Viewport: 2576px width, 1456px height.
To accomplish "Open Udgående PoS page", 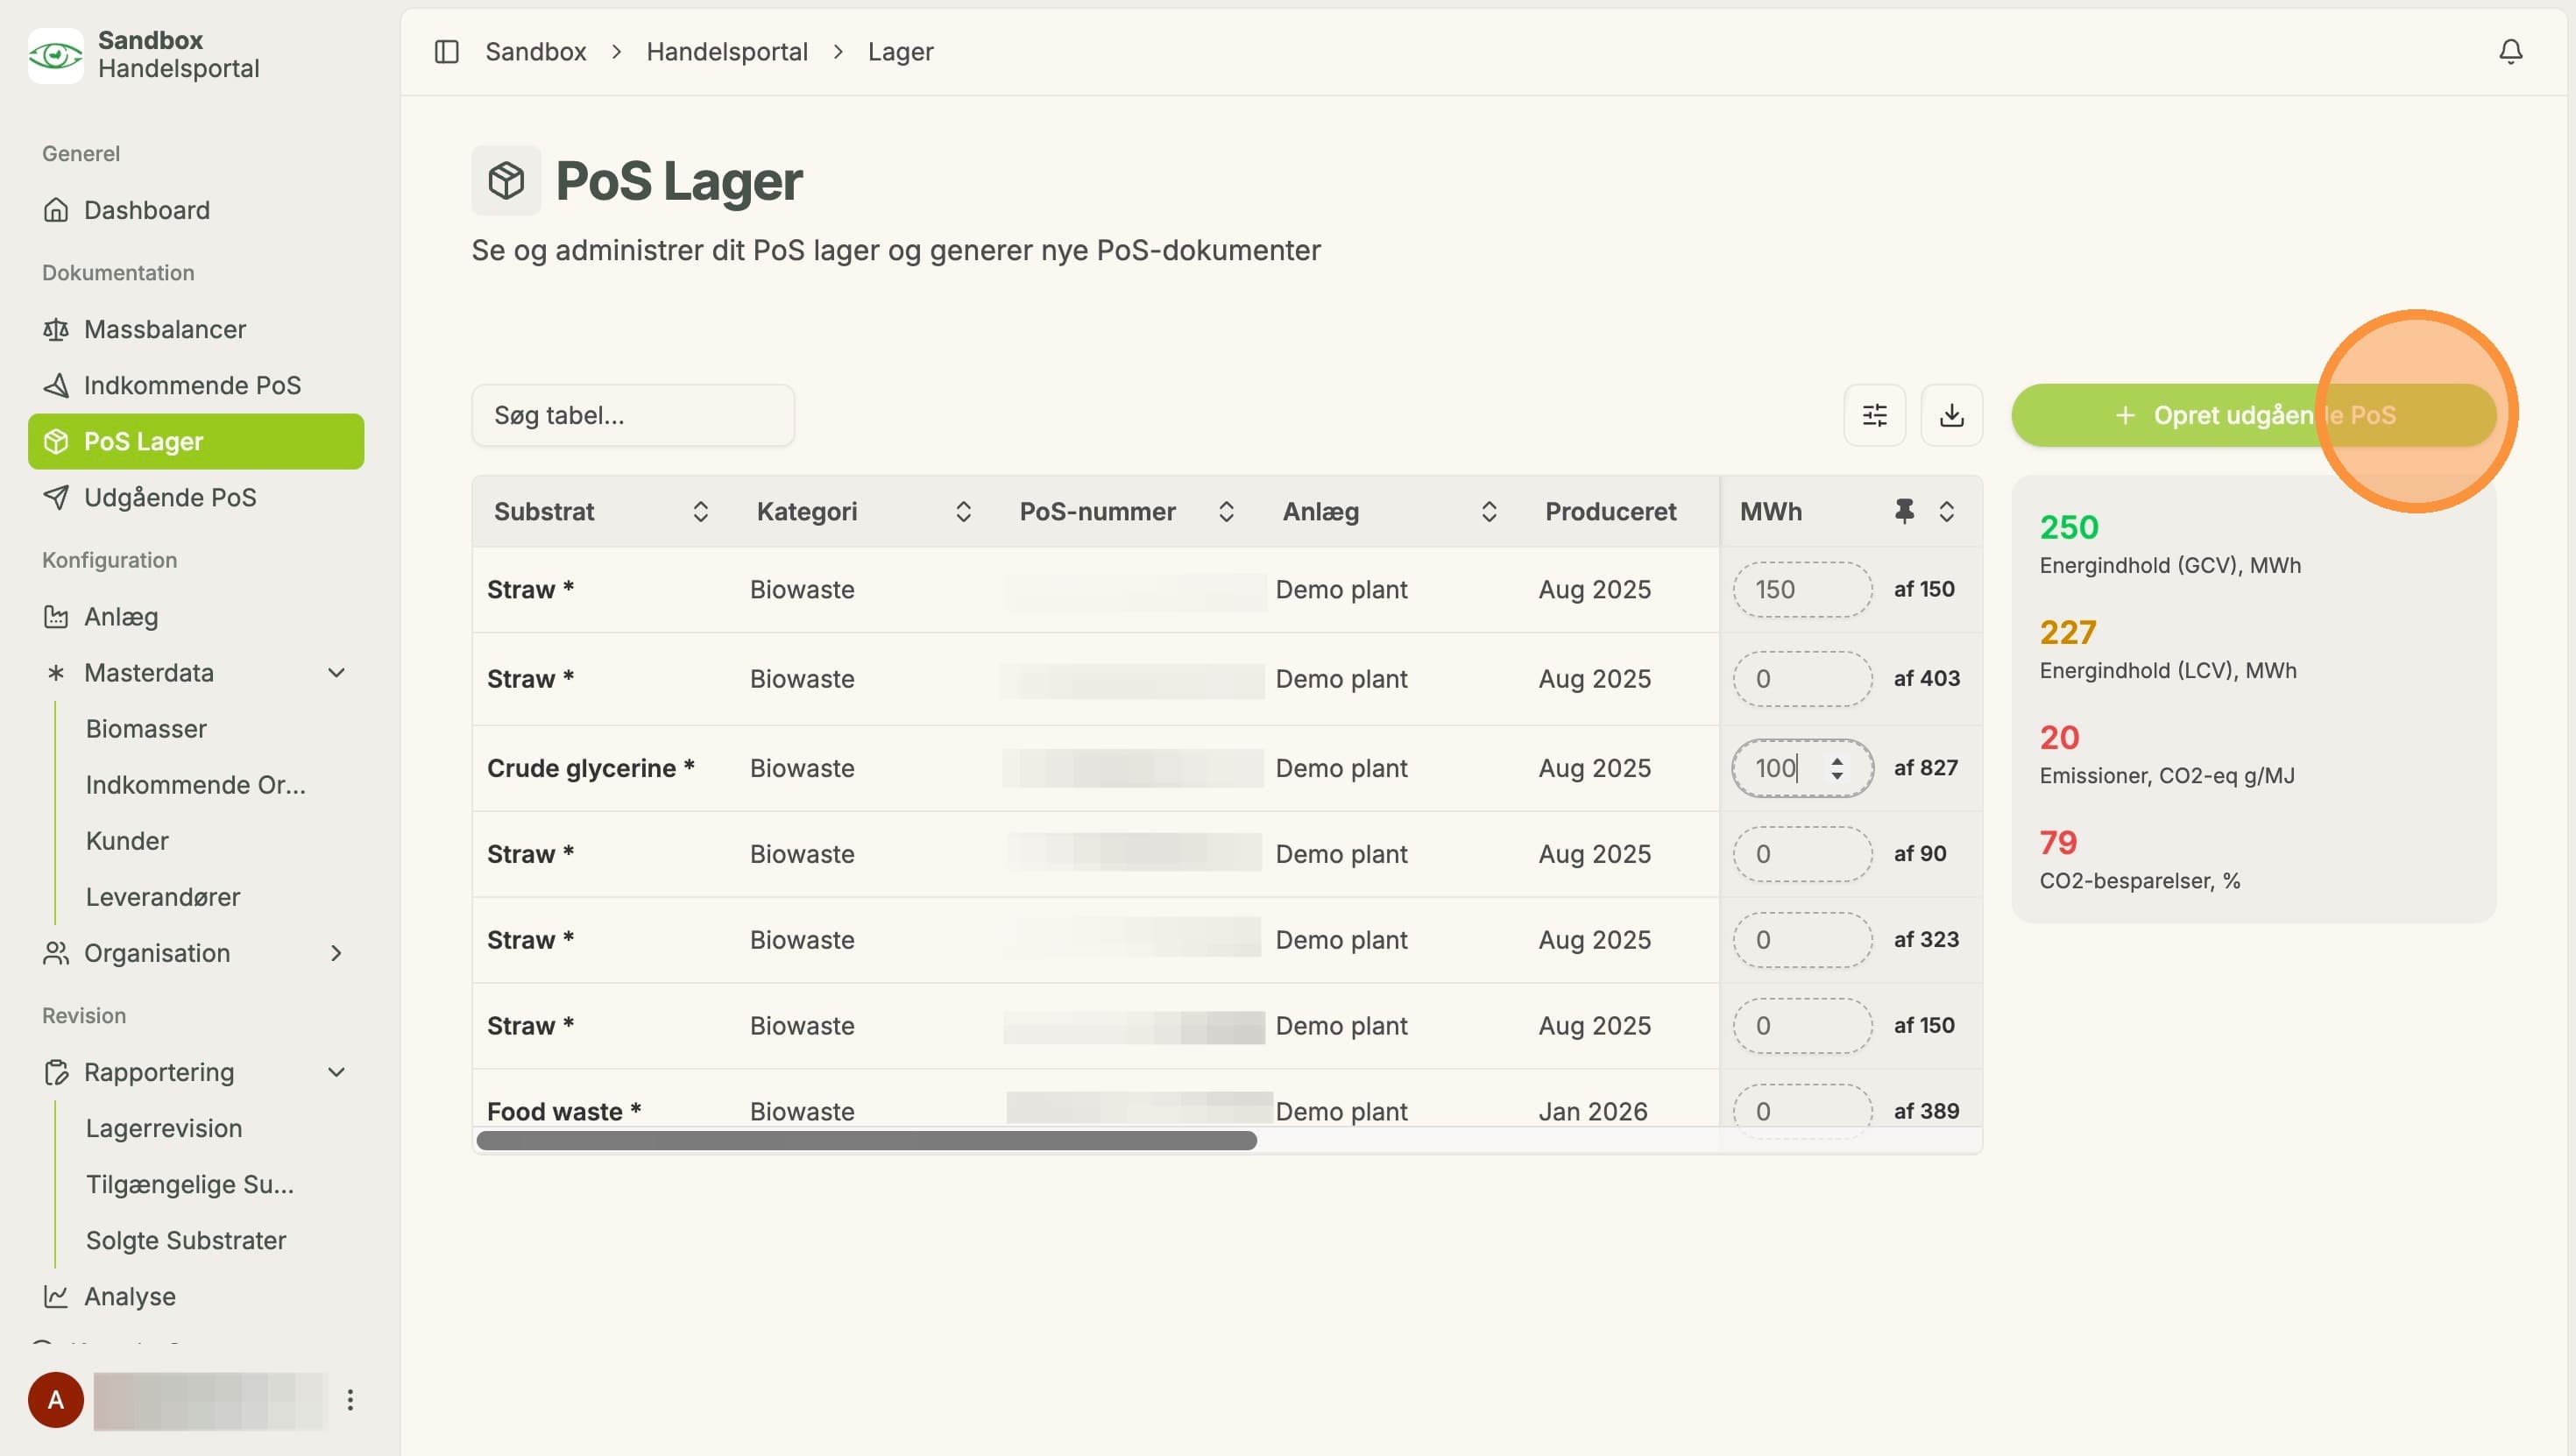I will click(196, 497).
